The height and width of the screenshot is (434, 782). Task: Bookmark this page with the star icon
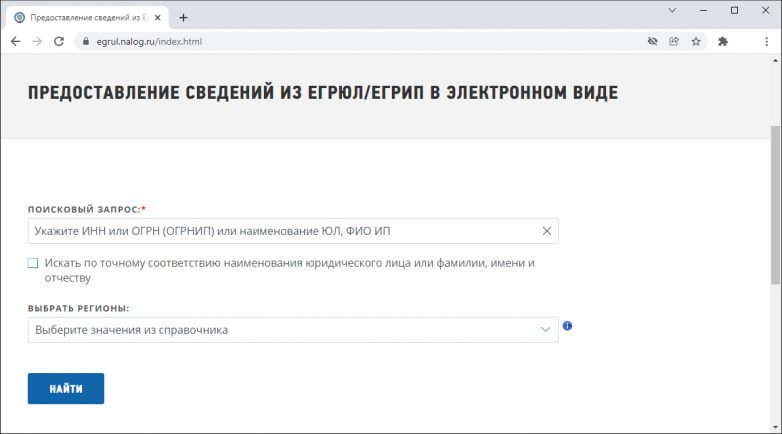696,41
